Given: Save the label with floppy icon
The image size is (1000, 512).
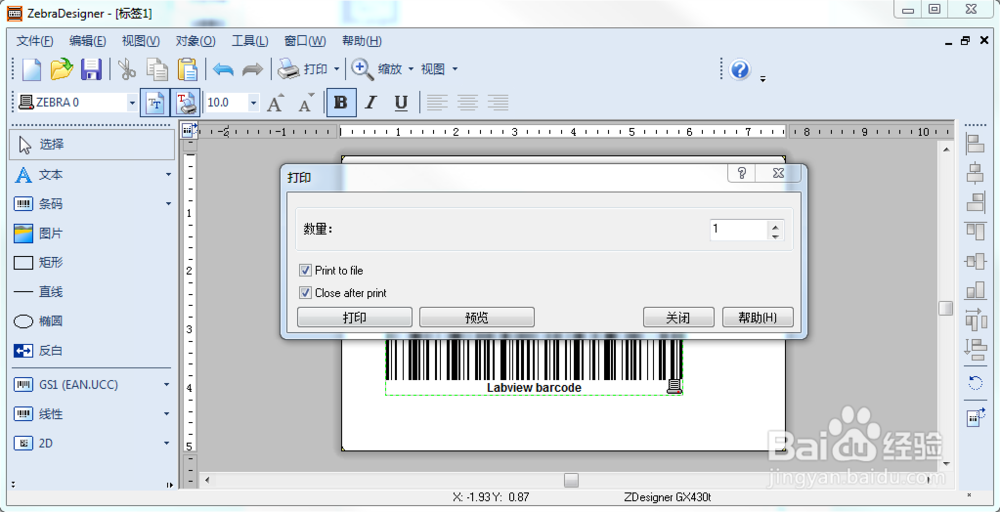Looking at the screenshot, I should coord(91,69).
